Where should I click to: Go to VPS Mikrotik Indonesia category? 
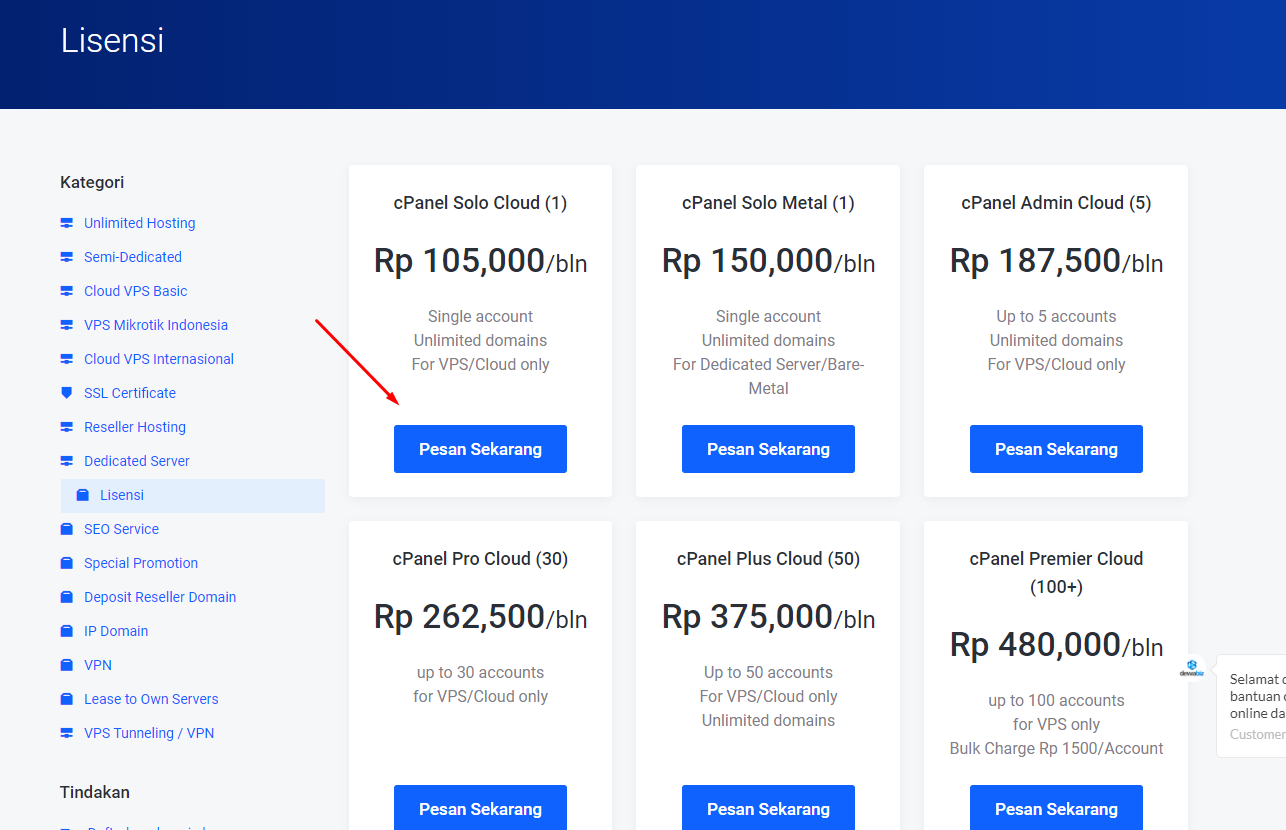(x=156, y=325)
